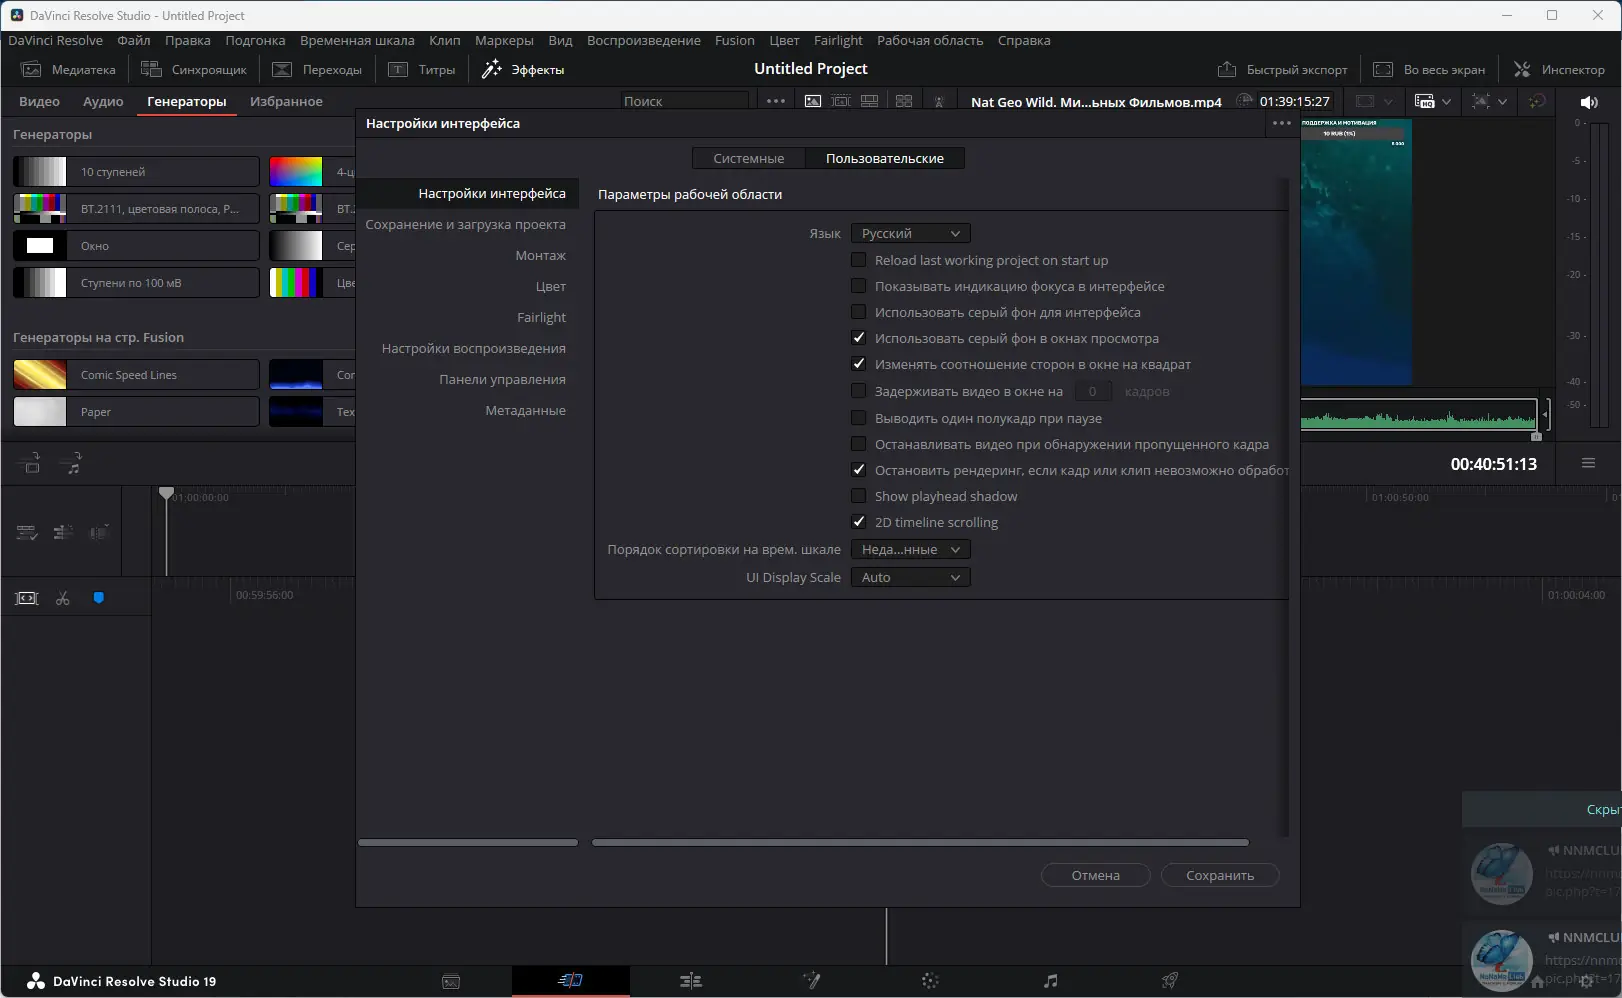Click the hamburger menu next to timecode
Screen dimensions: 1622x998
point(1588,463)
